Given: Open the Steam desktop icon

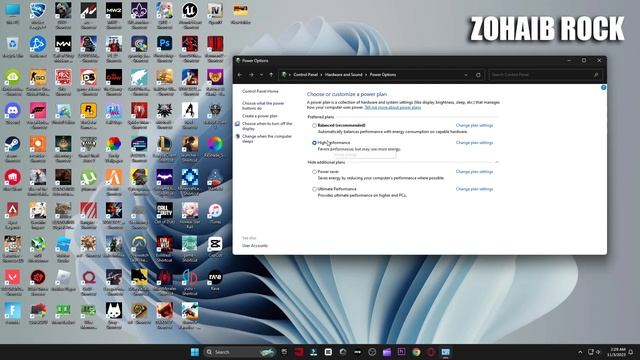Looking at the screenshot, I should 13,148.
